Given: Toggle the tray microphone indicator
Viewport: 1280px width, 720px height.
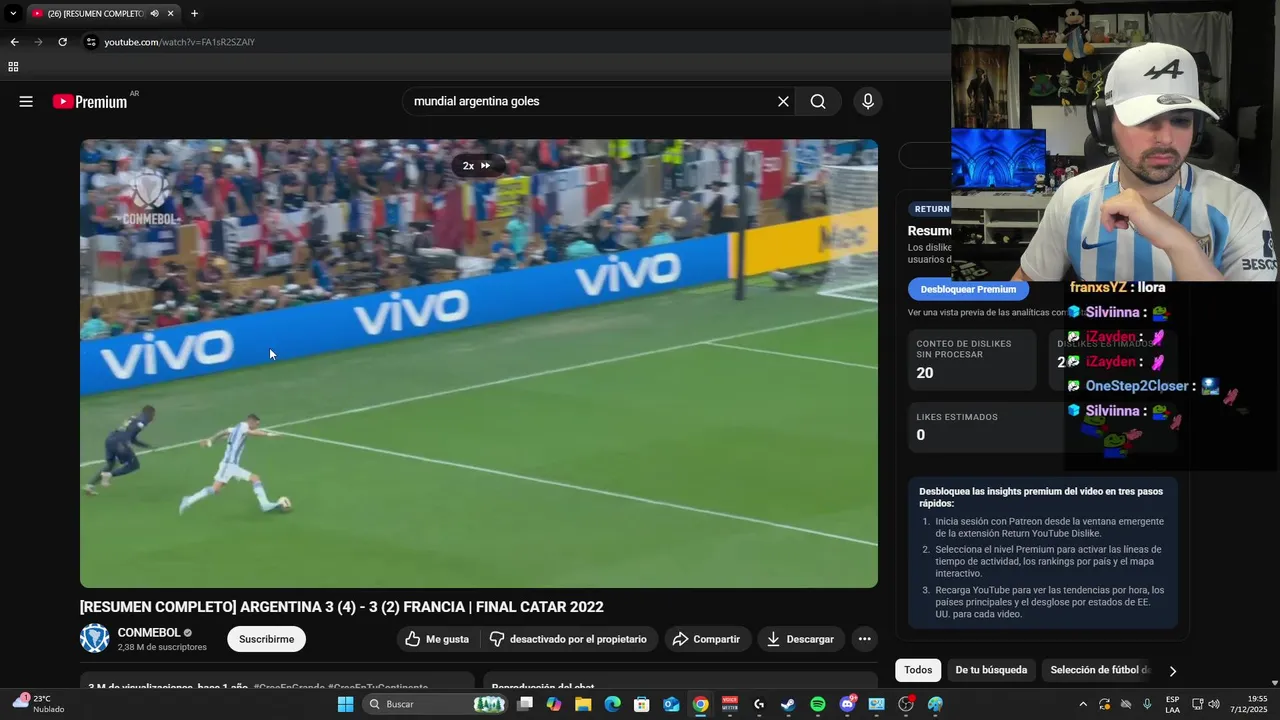Looking at the screenshot, I should tap(1147, 704).
